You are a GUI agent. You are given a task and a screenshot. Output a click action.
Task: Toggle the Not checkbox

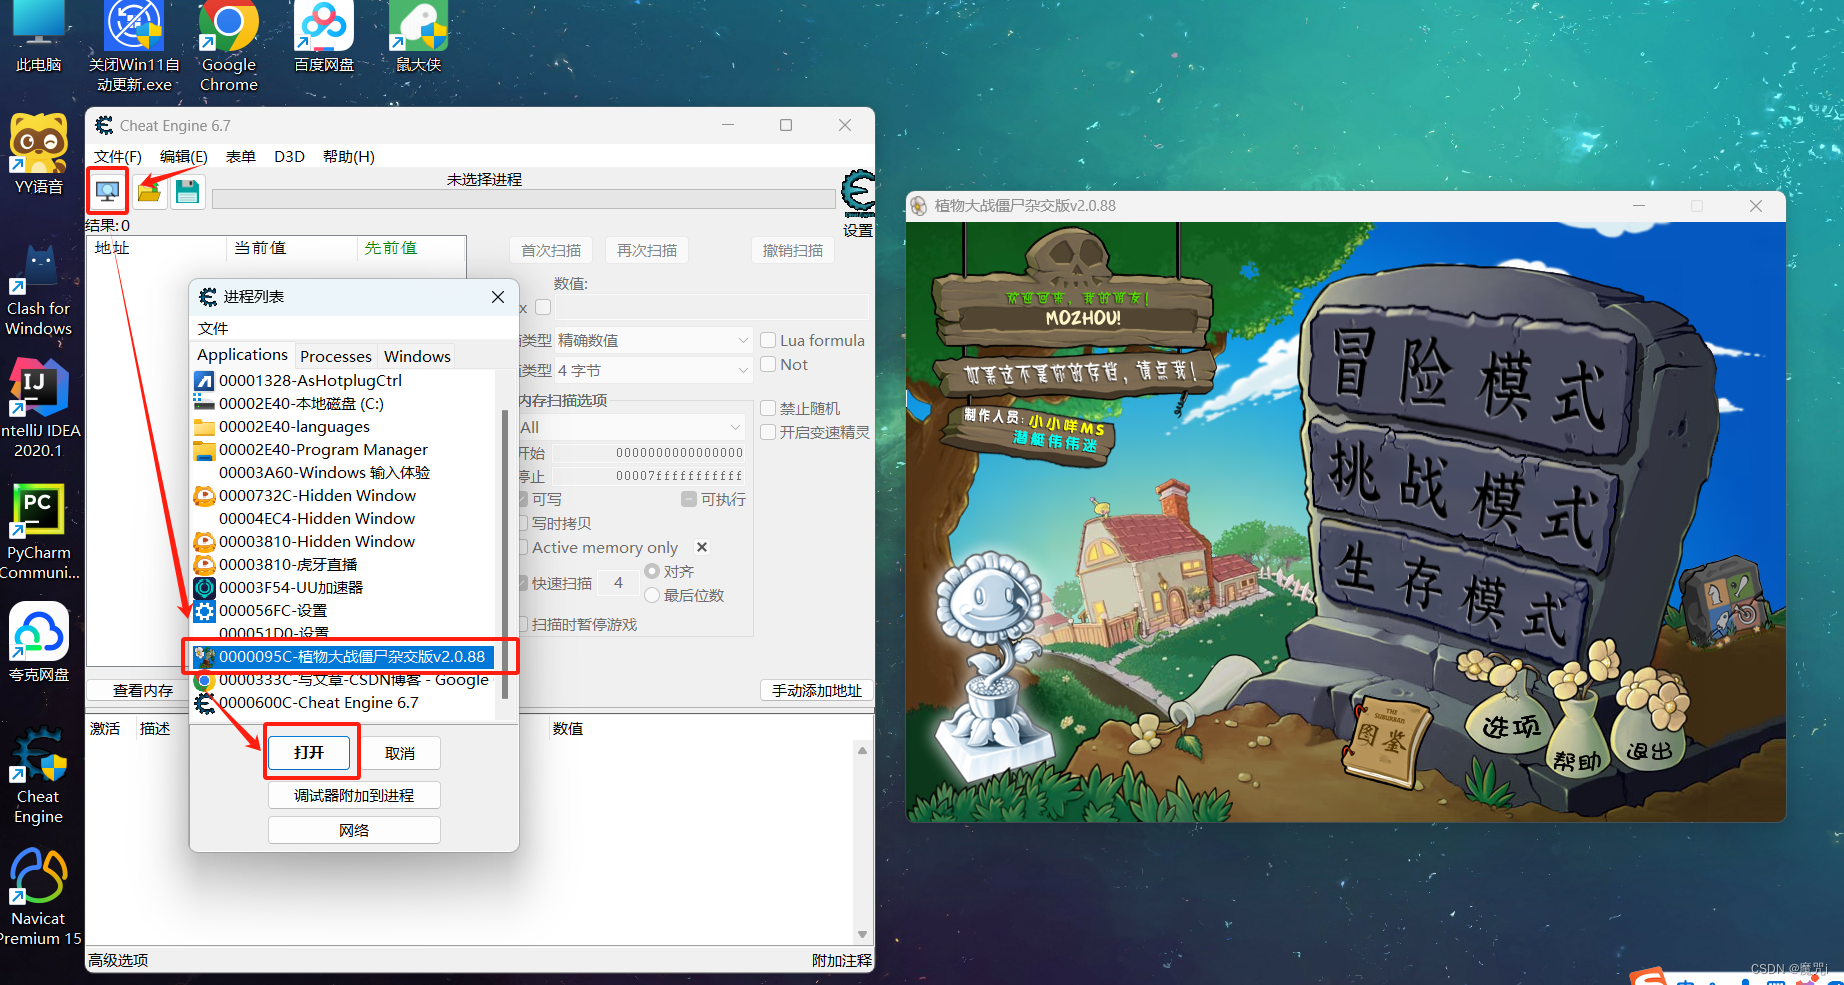[x=768, y=364]
